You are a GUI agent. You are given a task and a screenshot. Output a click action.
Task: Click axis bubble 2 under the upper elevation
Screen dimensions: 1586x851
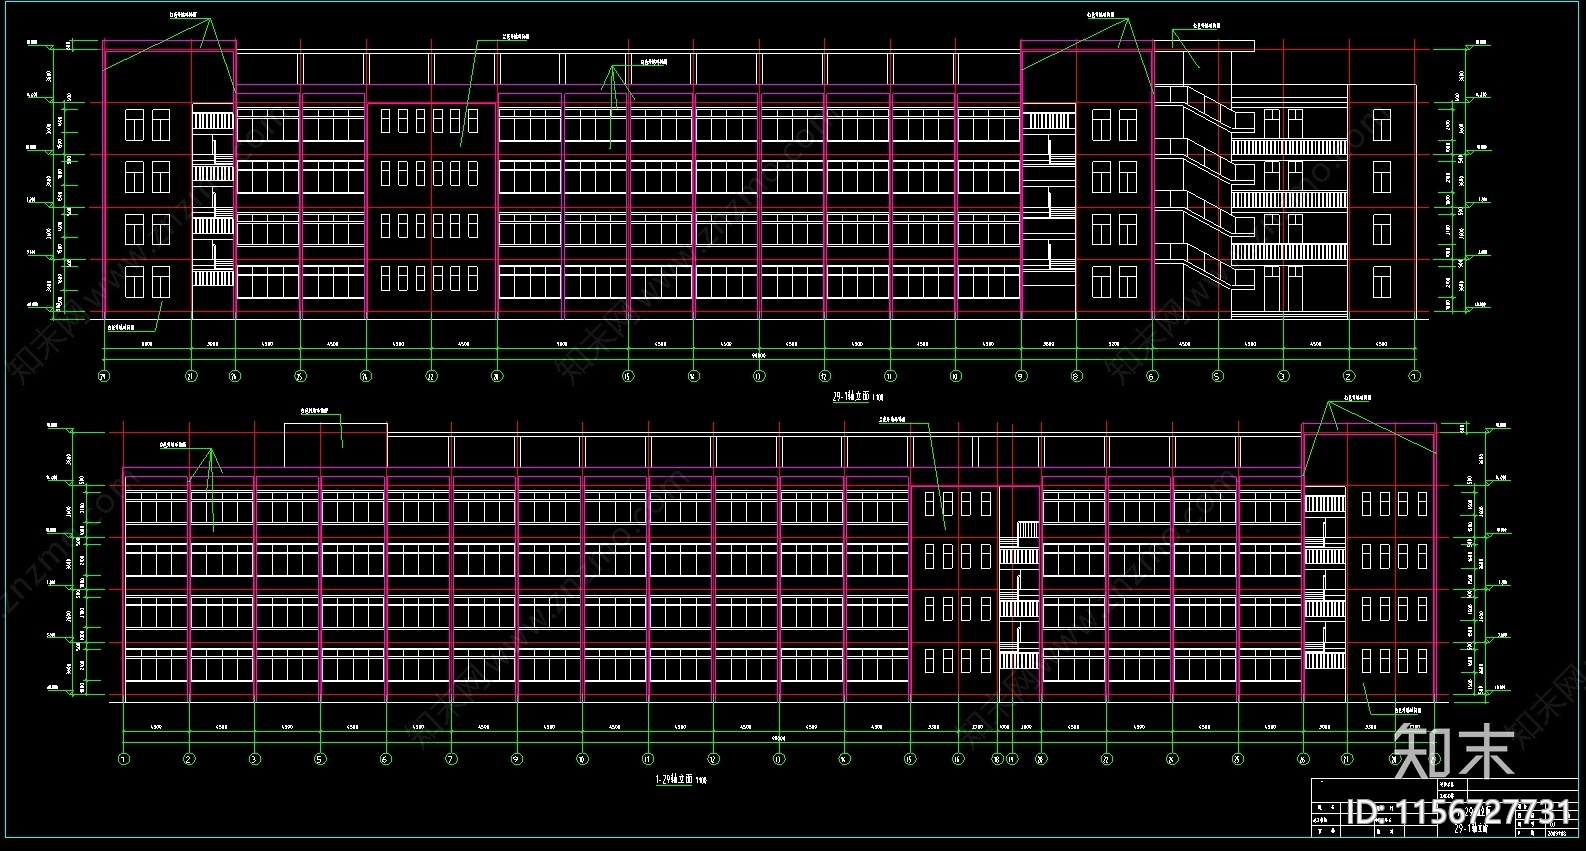click(1348, 377)
